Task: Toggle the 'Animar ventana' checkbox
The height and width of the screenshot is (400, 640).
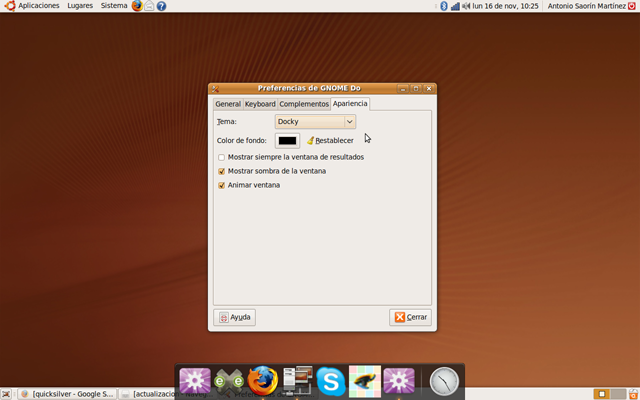Action: (222, 185)
